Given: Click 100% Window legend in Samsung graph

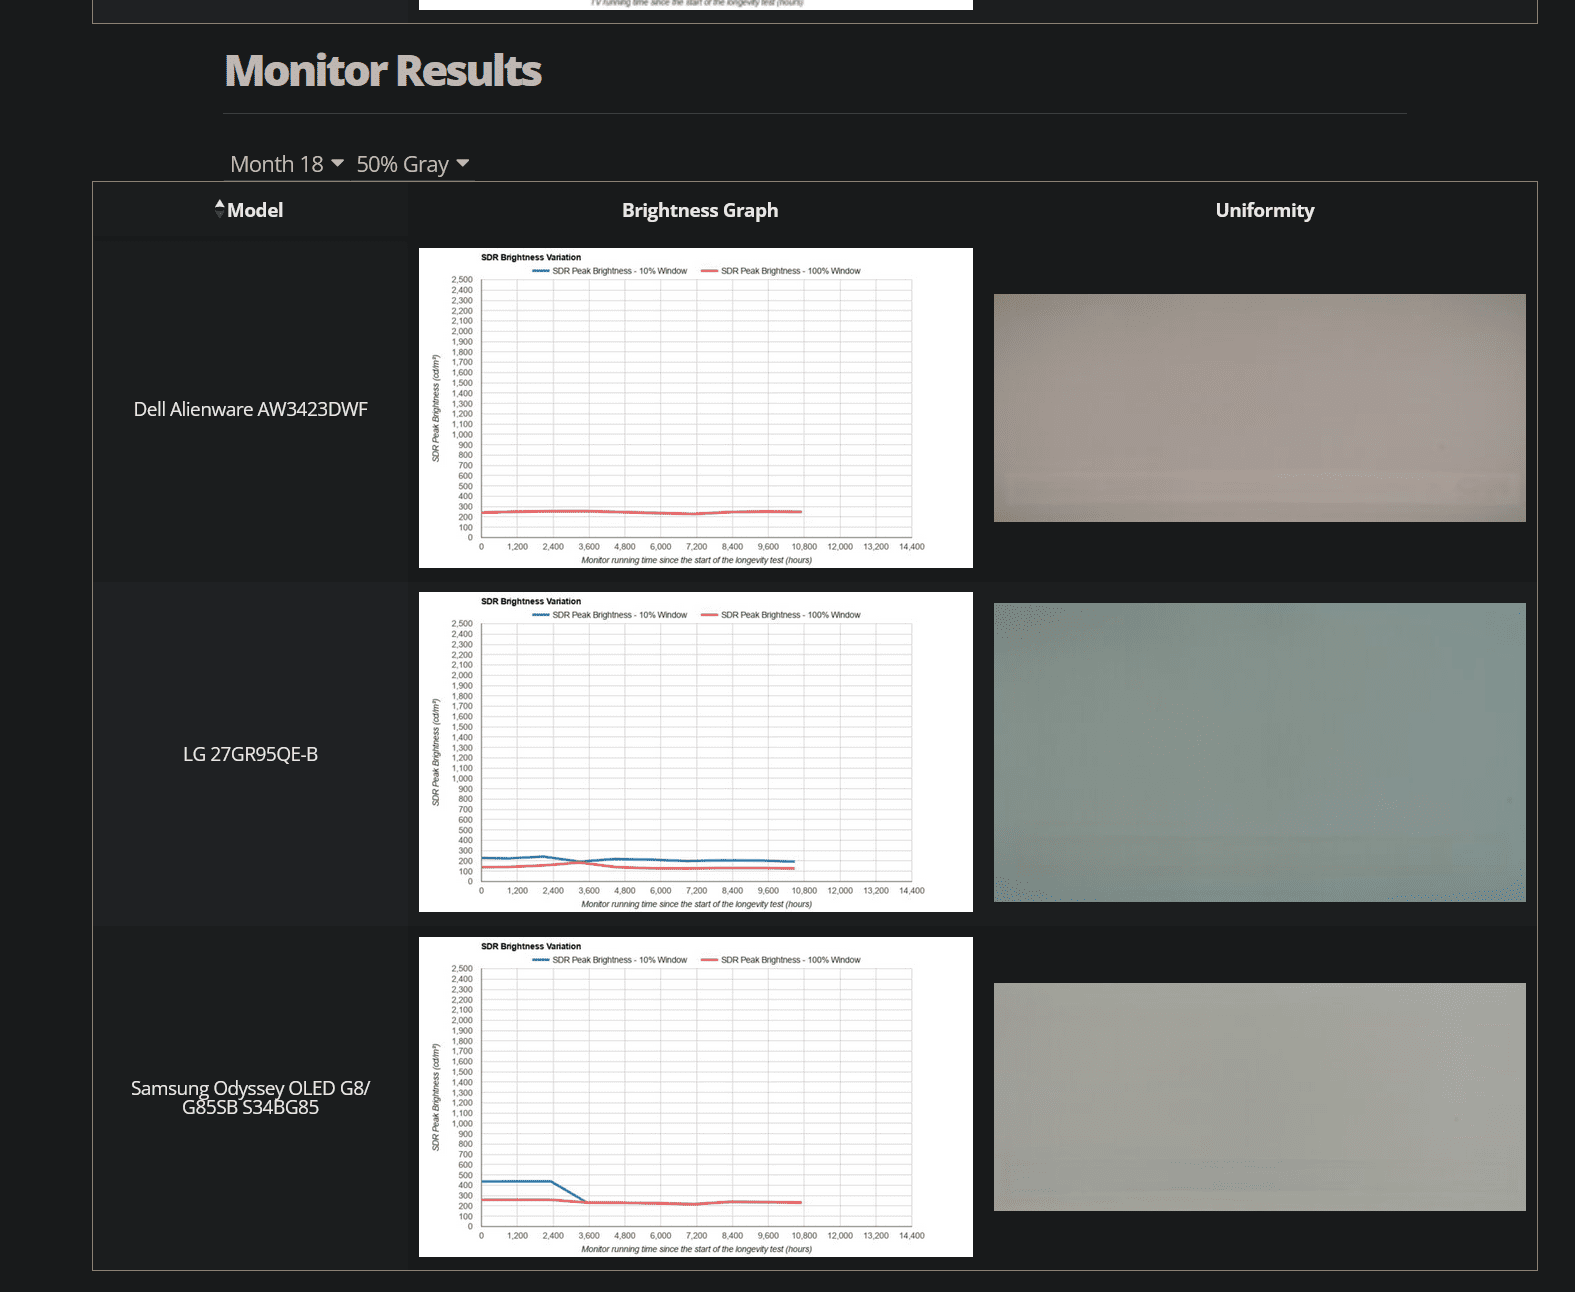Looking at the screenshot, I should click(x=781, y=960).
